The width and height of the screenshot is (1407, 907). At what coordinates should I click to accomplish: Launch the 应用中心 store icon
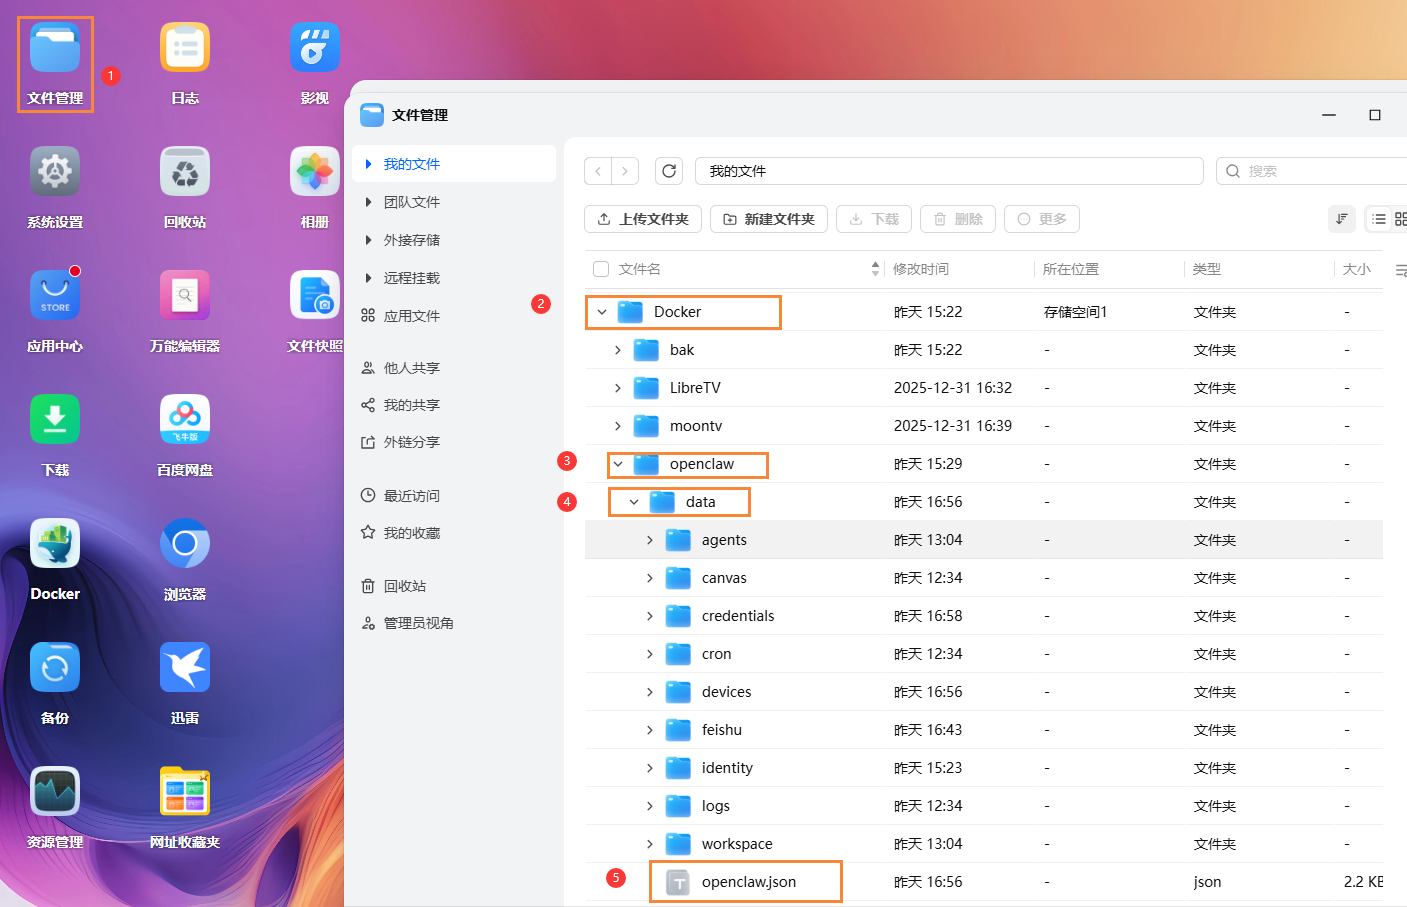(54, 294)
